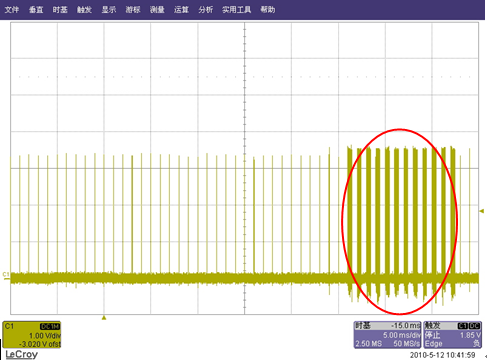This screenshot has width=487, height=362.
Task: Click the C1 channel descriptor box
Action: click(32, 335)
